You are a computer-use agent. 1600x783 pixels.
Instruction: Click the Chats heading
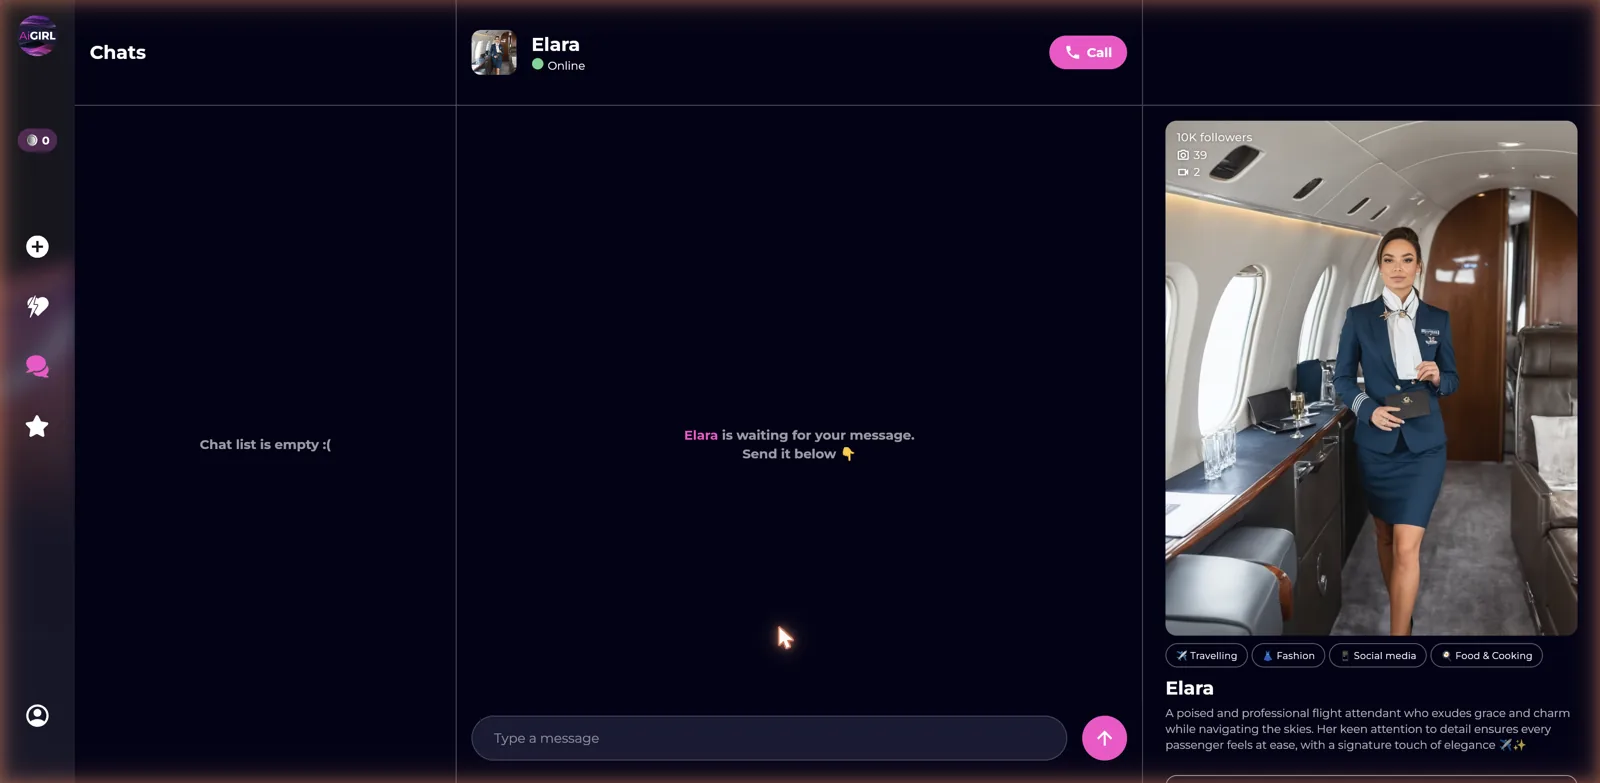point(118,52)
